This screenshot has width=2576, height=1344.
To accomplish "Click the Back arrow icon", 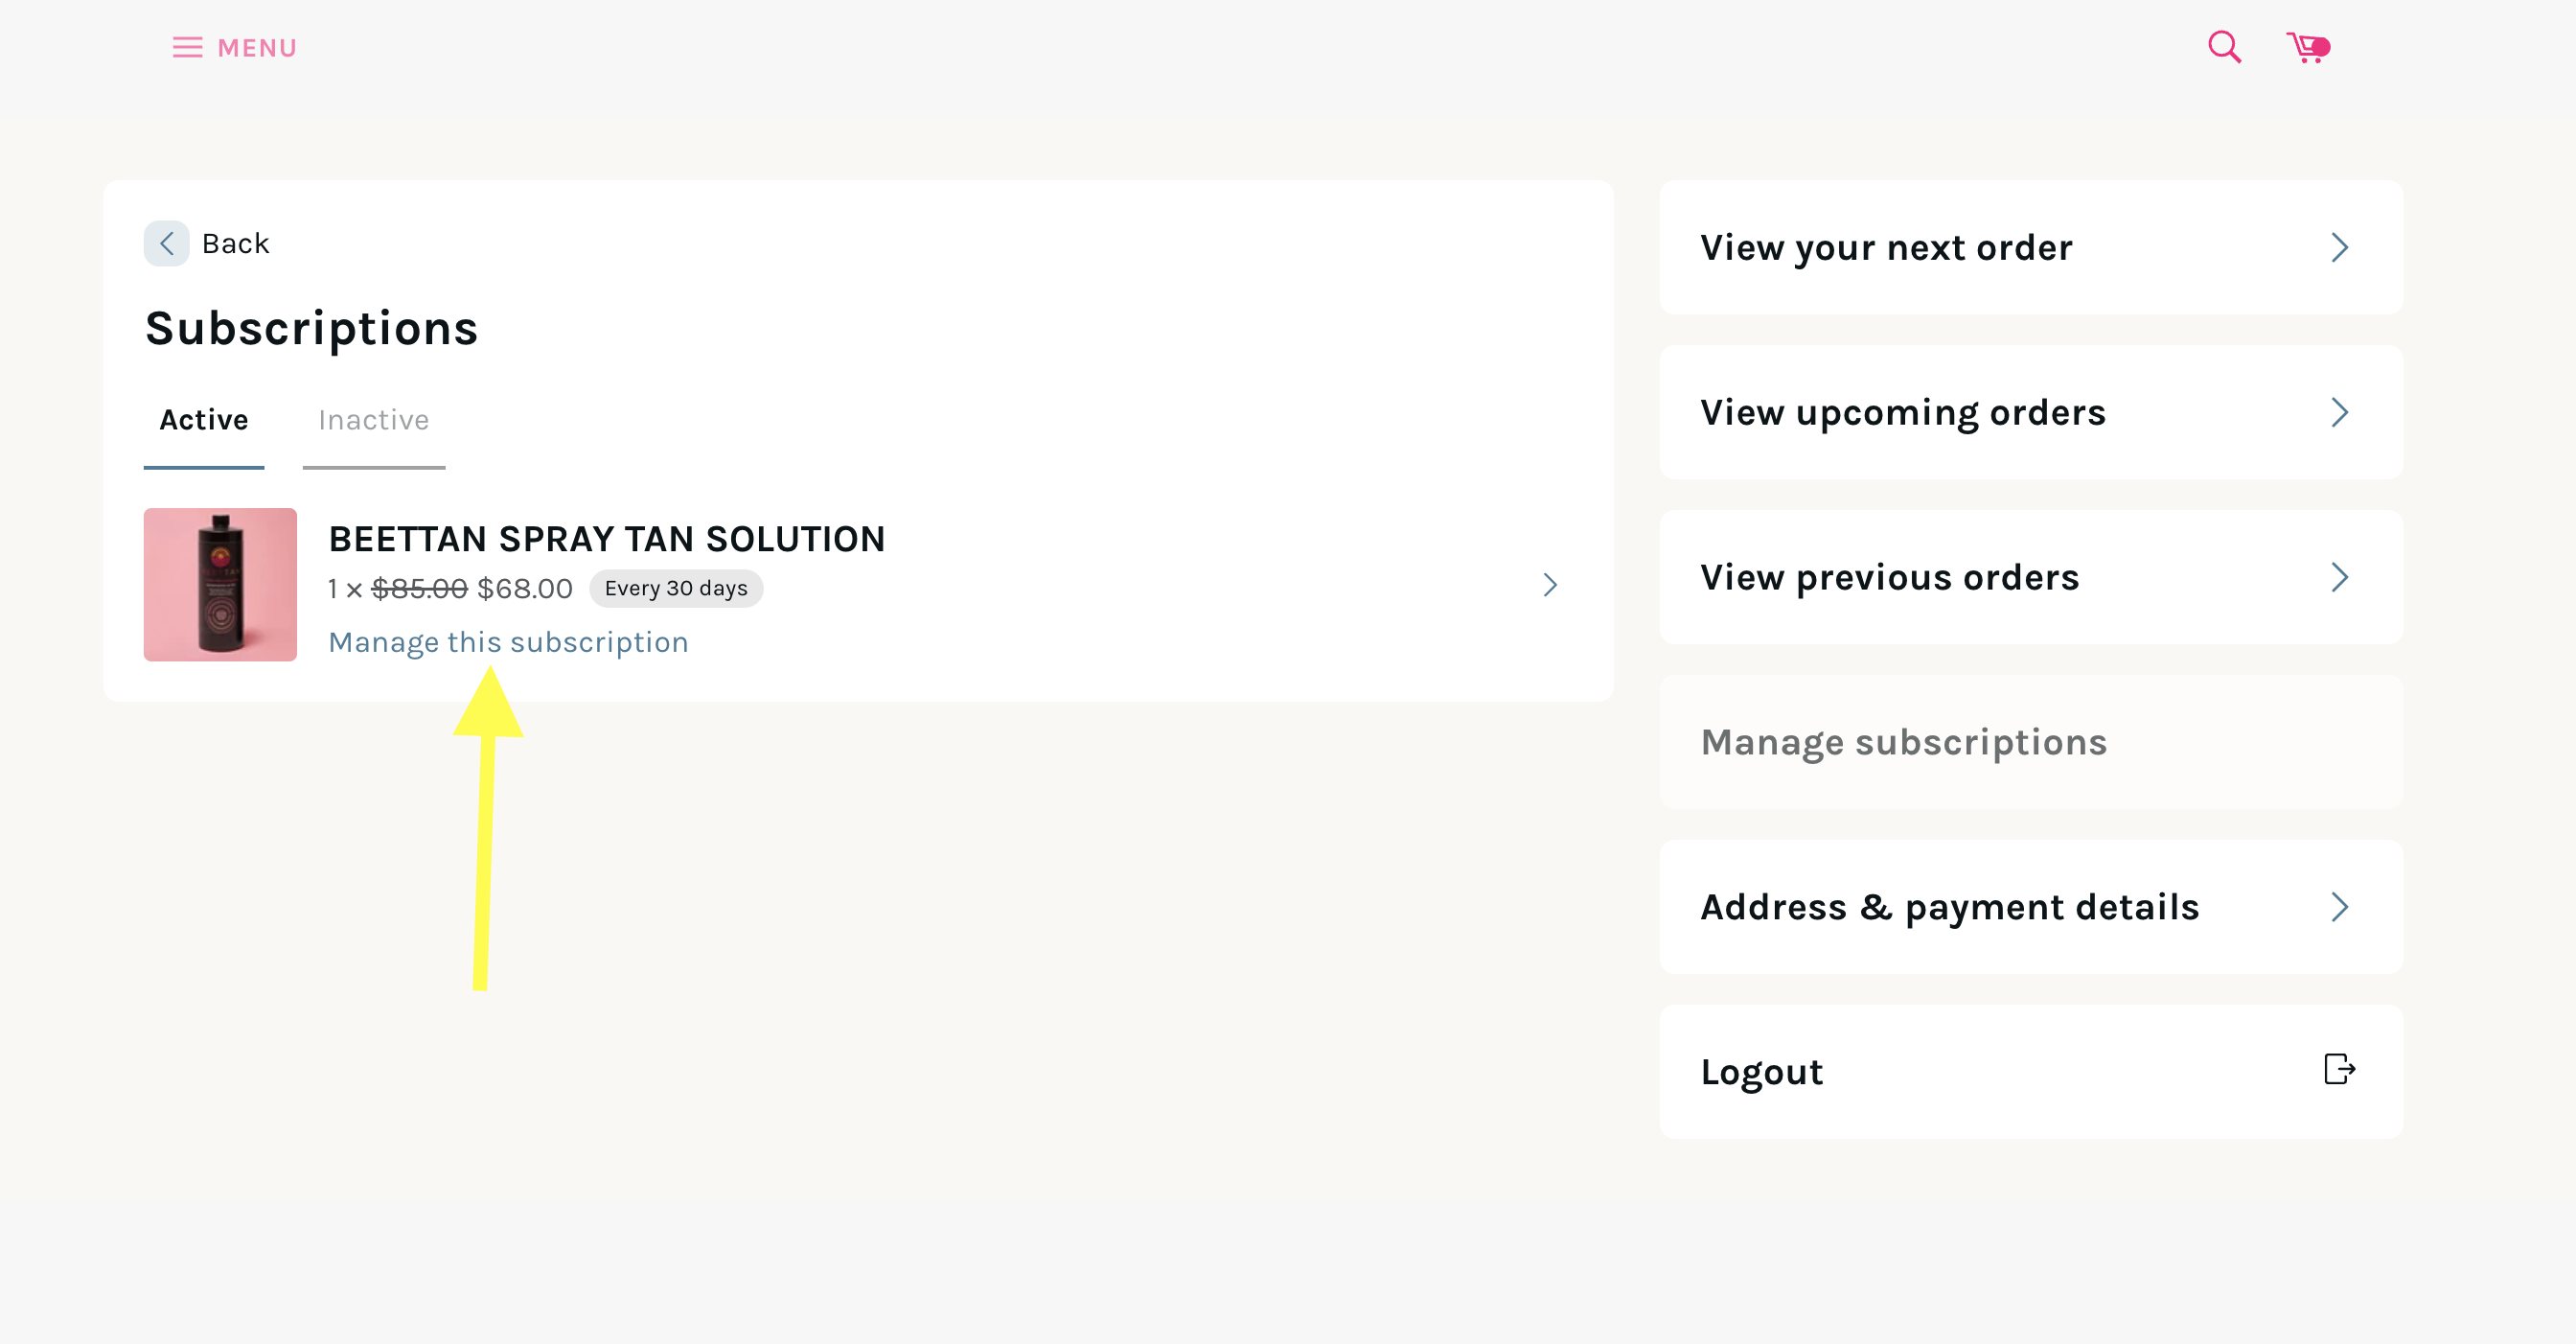I will pyautogui.click(x=166, y=243).
